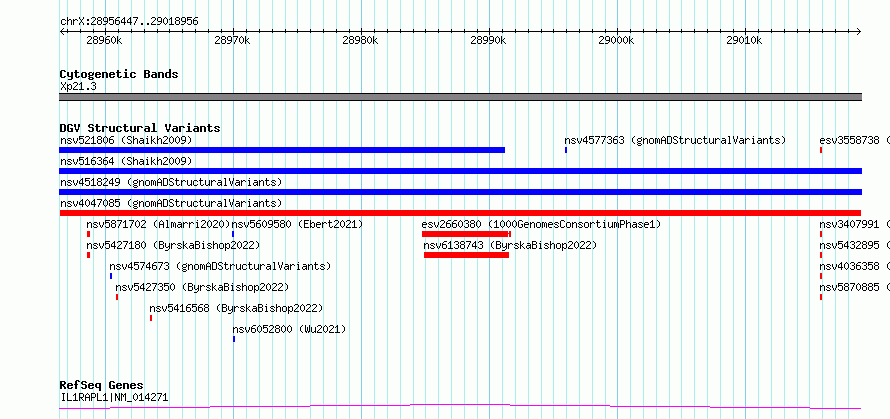Image resolution: width=890 pixels, height=419 pixels.
Task: Open the nsv516364 (Shaikh2009) variant label
Action: coord(126,161)
